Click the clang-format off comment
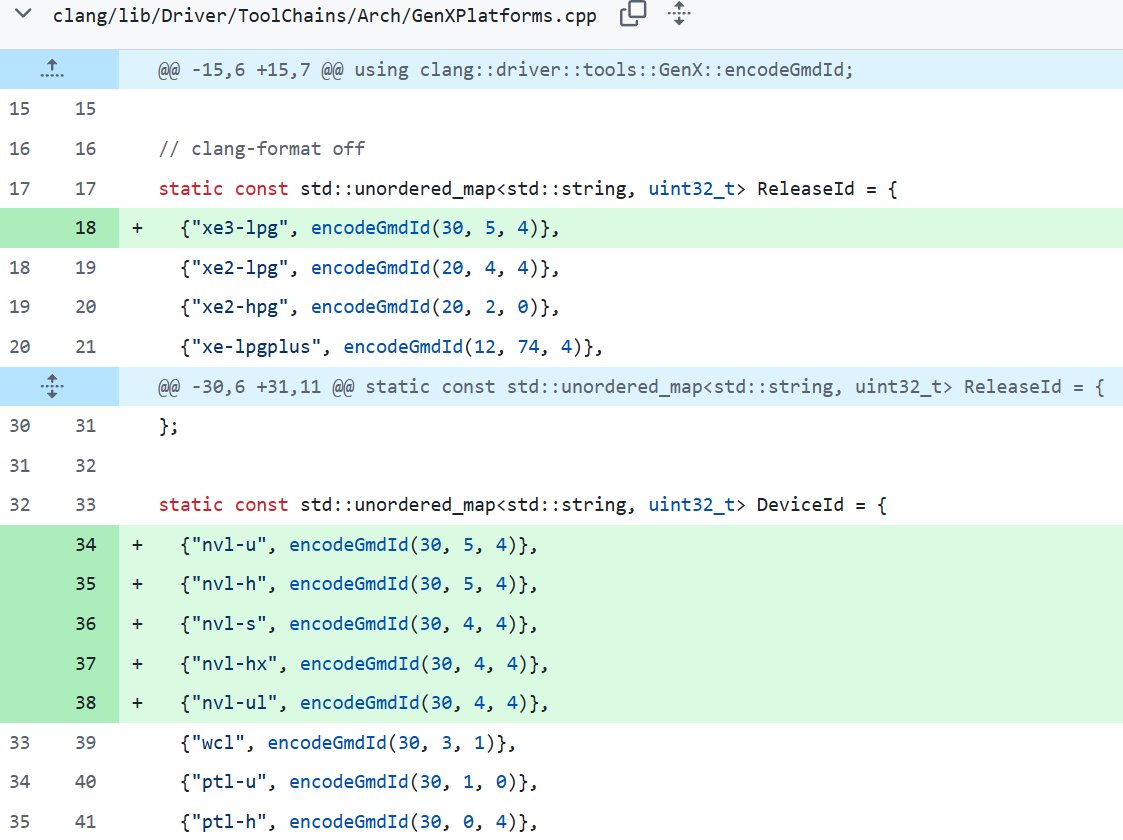Image resolution: width=1123 pixels, height=840 pixels. click(x=262, y=149)
